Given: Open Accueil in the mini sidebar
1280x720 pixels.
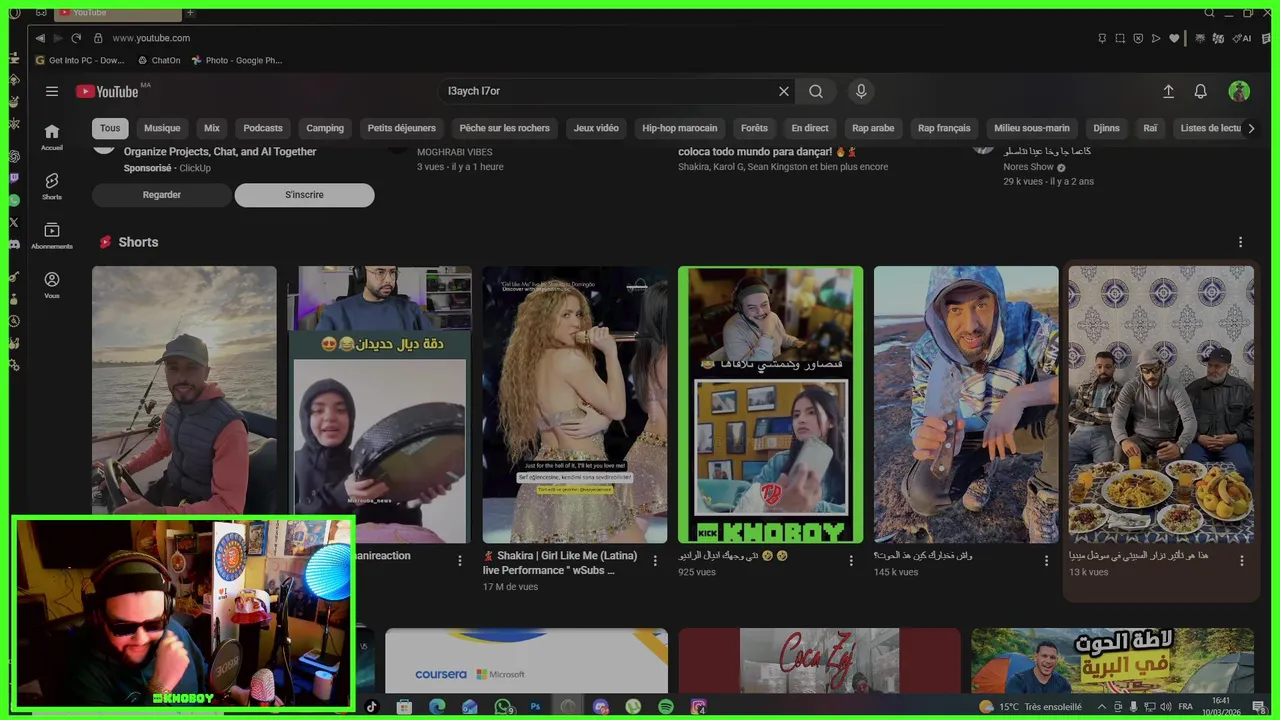Looking at the screenshot, I should pos(52,137).
